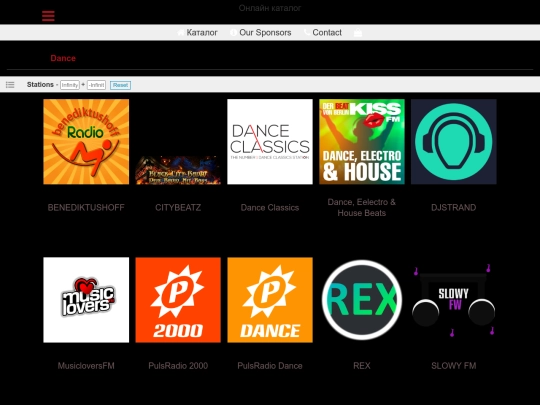The width and height of the screenshot is (540, 405).
Task: Open the Kiss FM Dance Electro House logo
Action: [362, 142]
